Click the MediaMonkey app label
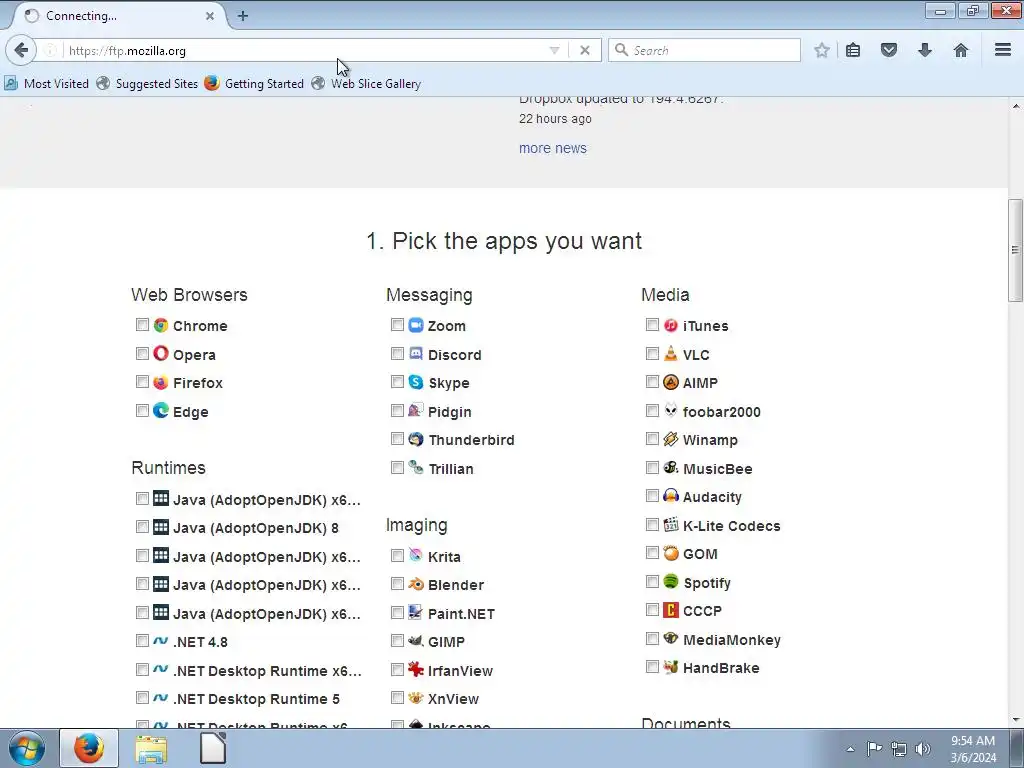 pos(731,640)
